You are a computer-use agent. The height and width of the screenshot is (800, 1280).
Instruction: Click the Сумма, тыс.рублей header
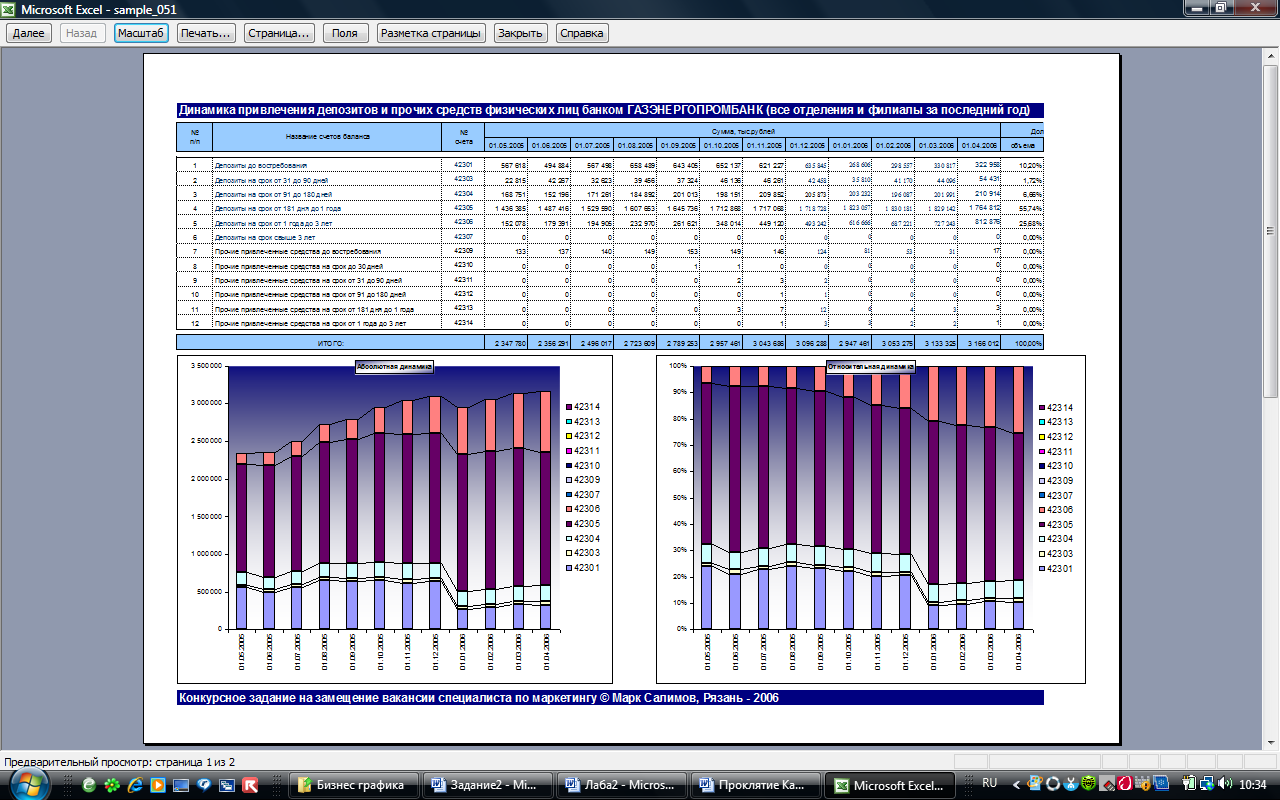(x=742, y=131)
